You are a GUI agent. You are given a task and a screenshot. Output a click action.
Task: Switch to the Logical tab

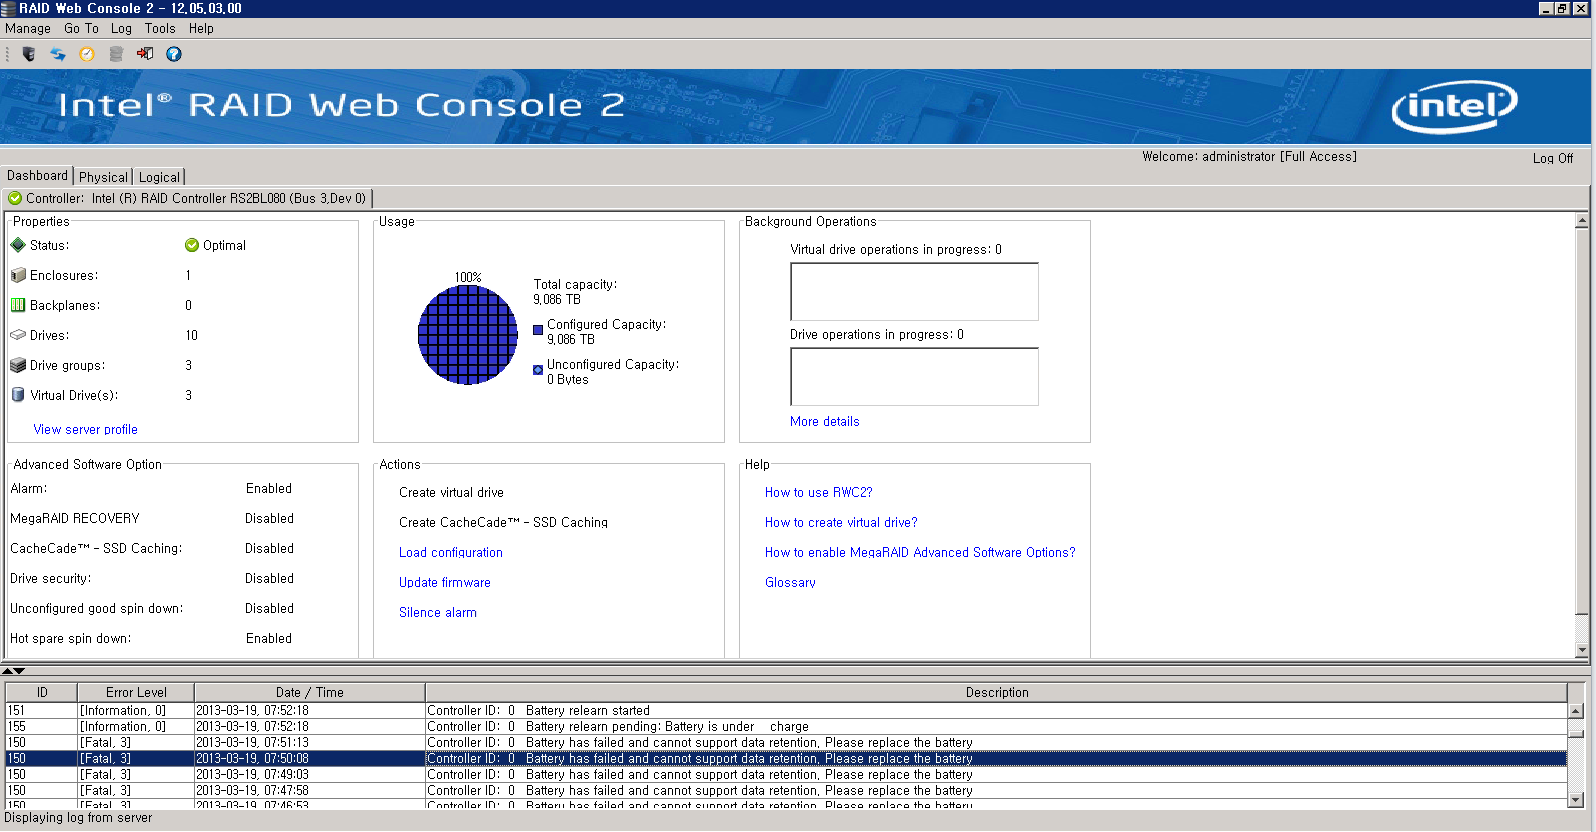tap(159, 177)
